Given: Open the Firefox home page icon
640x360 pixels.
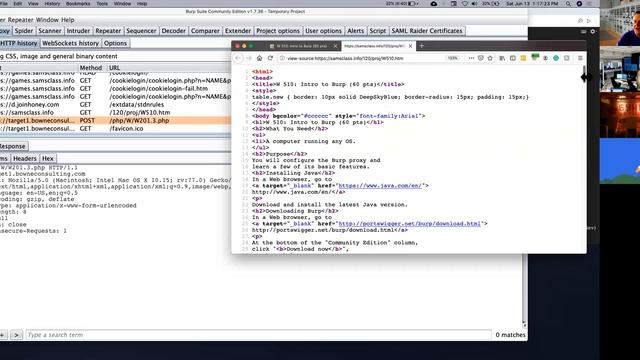Looking at the screenshot, I should [260, 58].
